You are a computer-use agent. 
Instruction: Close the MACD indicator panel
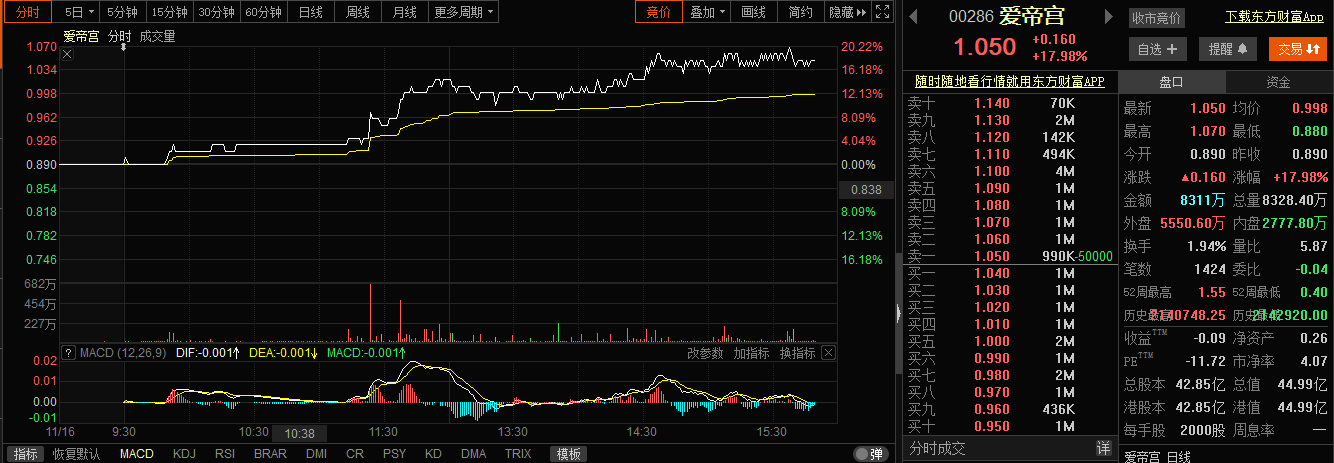coord(828,352)
